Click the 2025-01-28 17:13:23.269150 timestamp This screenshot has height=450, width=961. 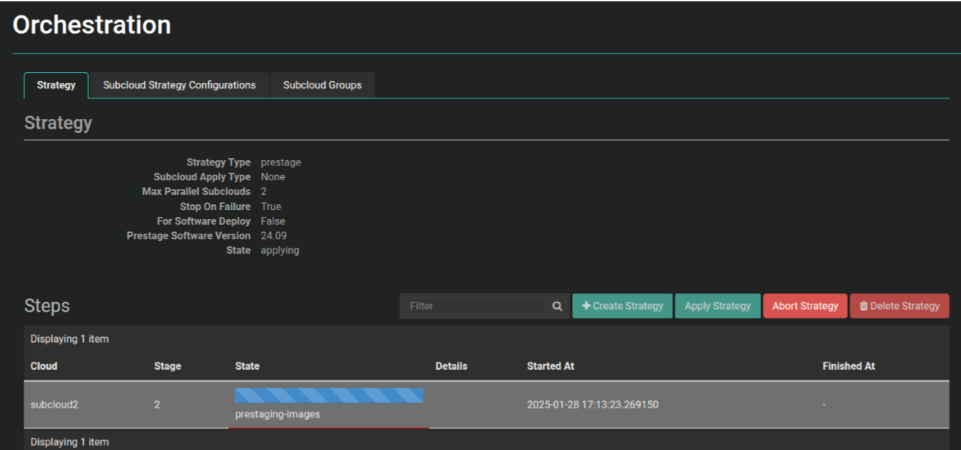click(x=593, y=405)
